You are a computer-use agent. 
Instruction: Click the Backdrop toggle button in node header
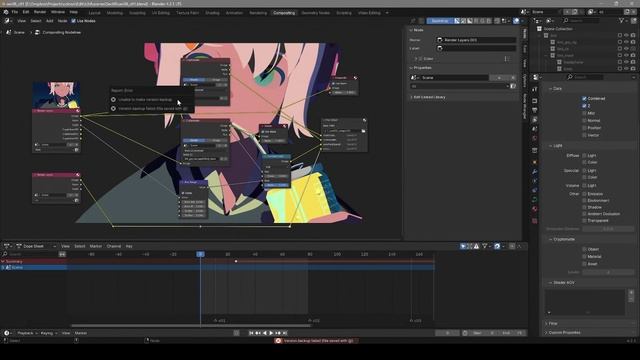pyautogui.click(x=439, y=21)
